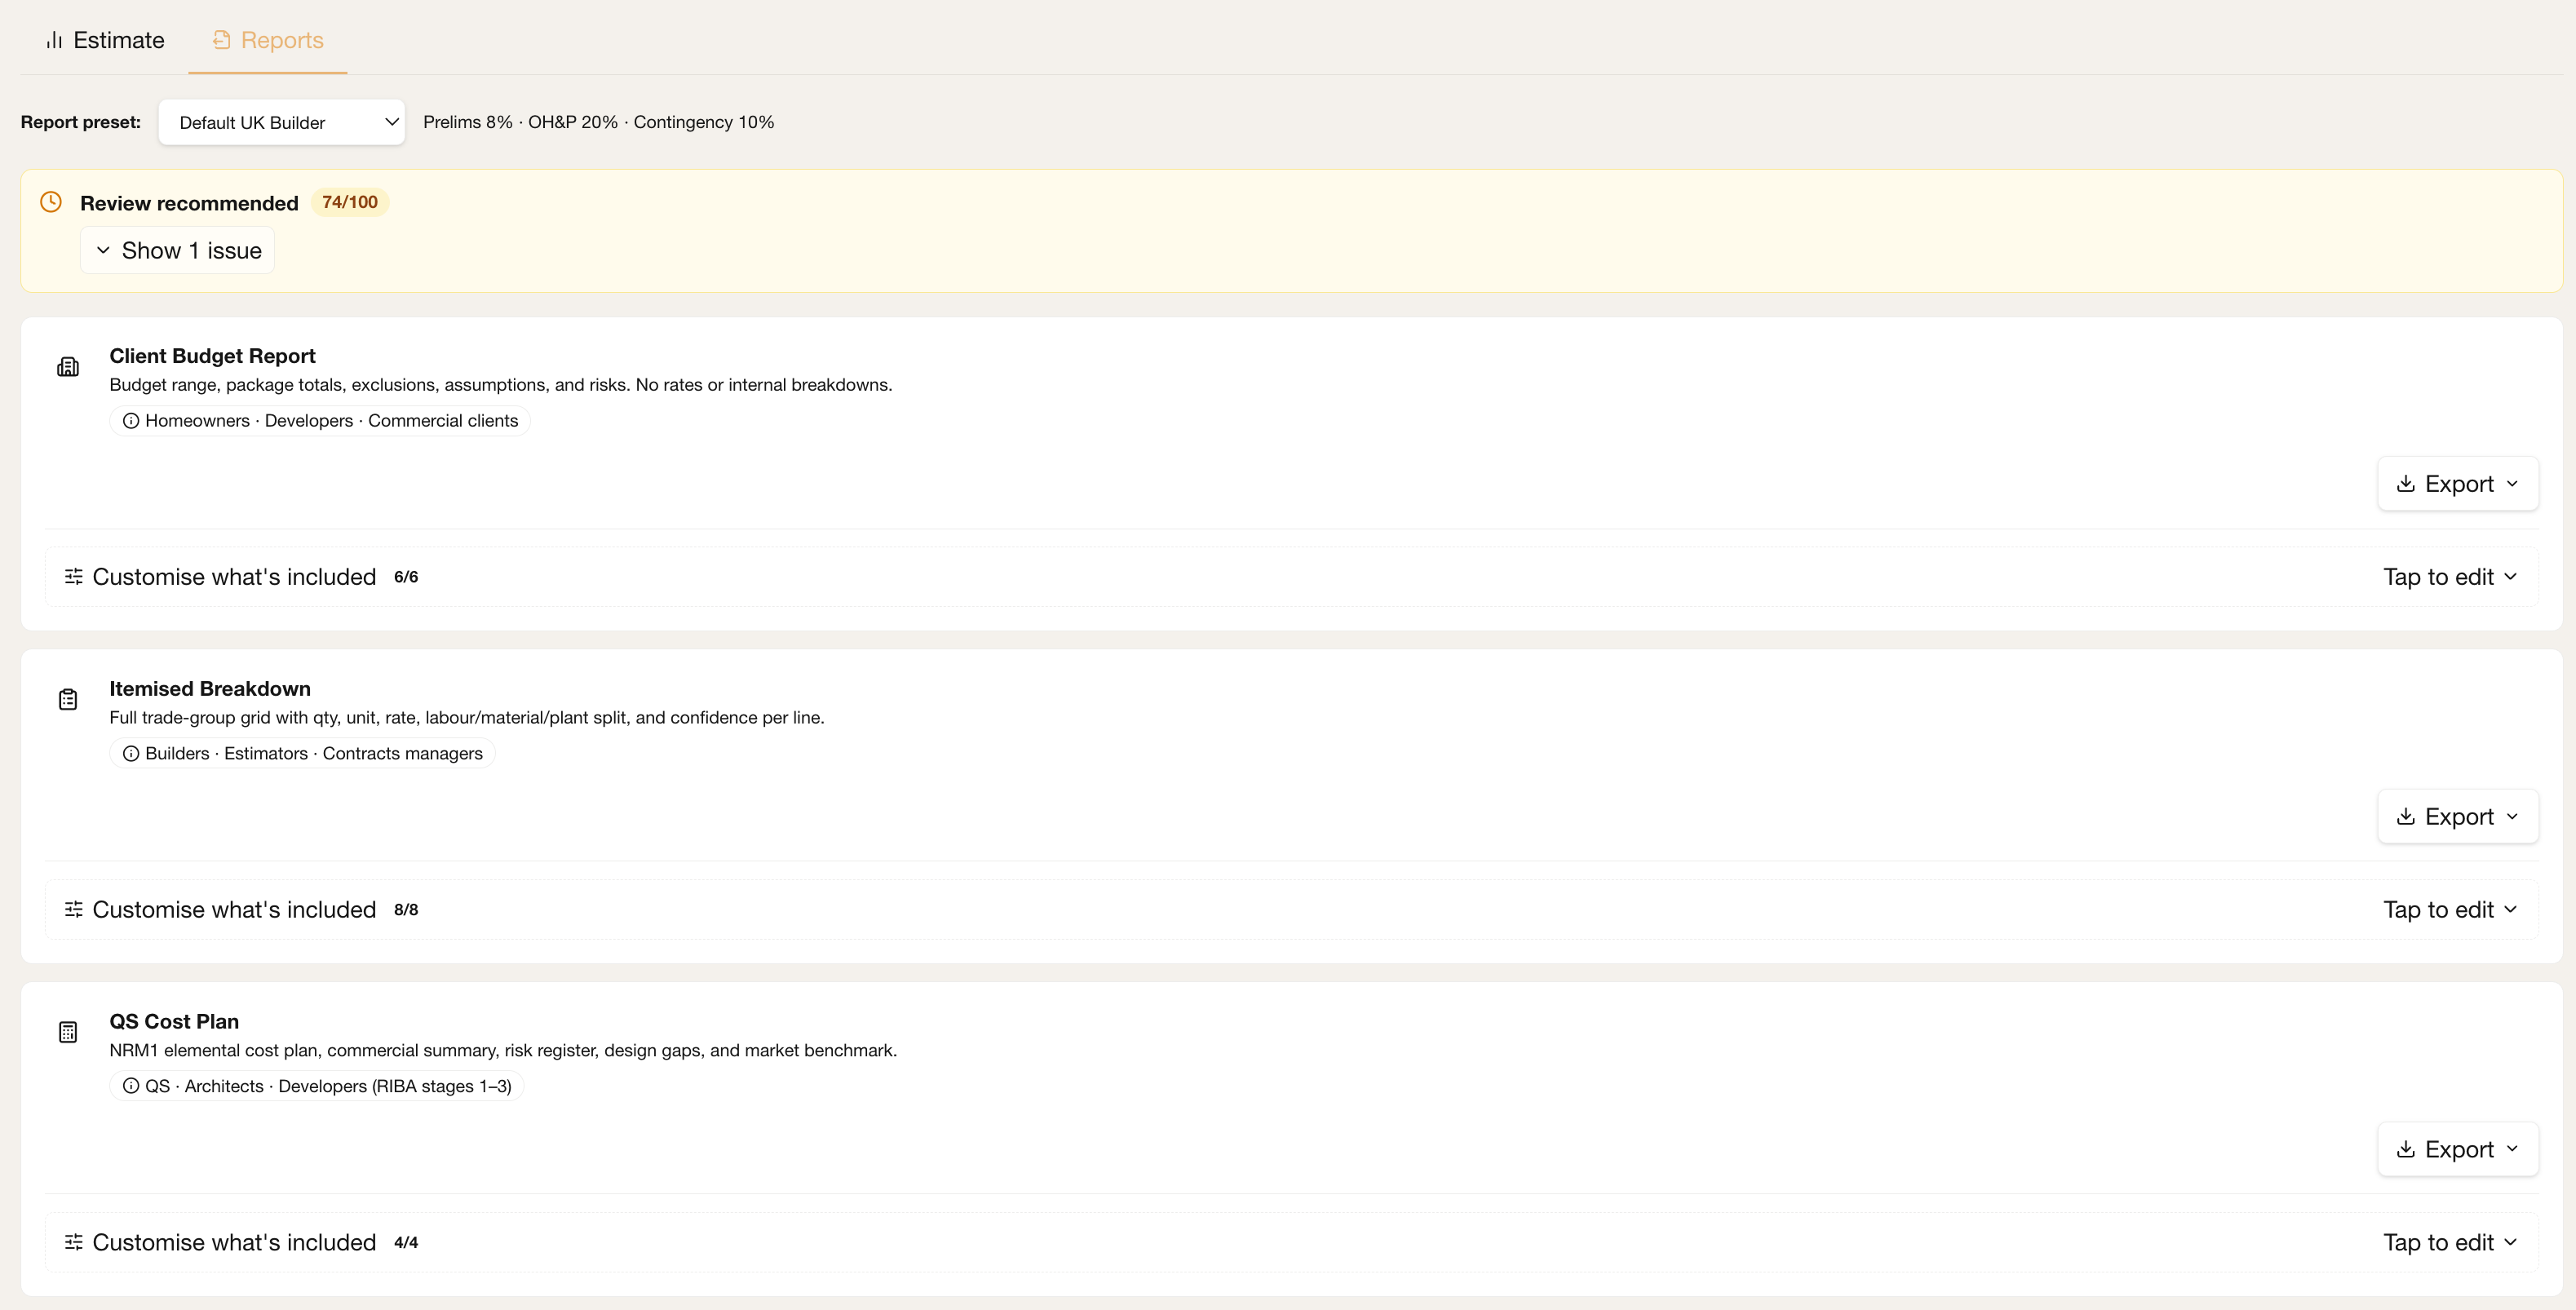Open Export menu for Client Budget Report
The height and width of the screenshot is (1310, 2576).
(x=2458, y=484)
